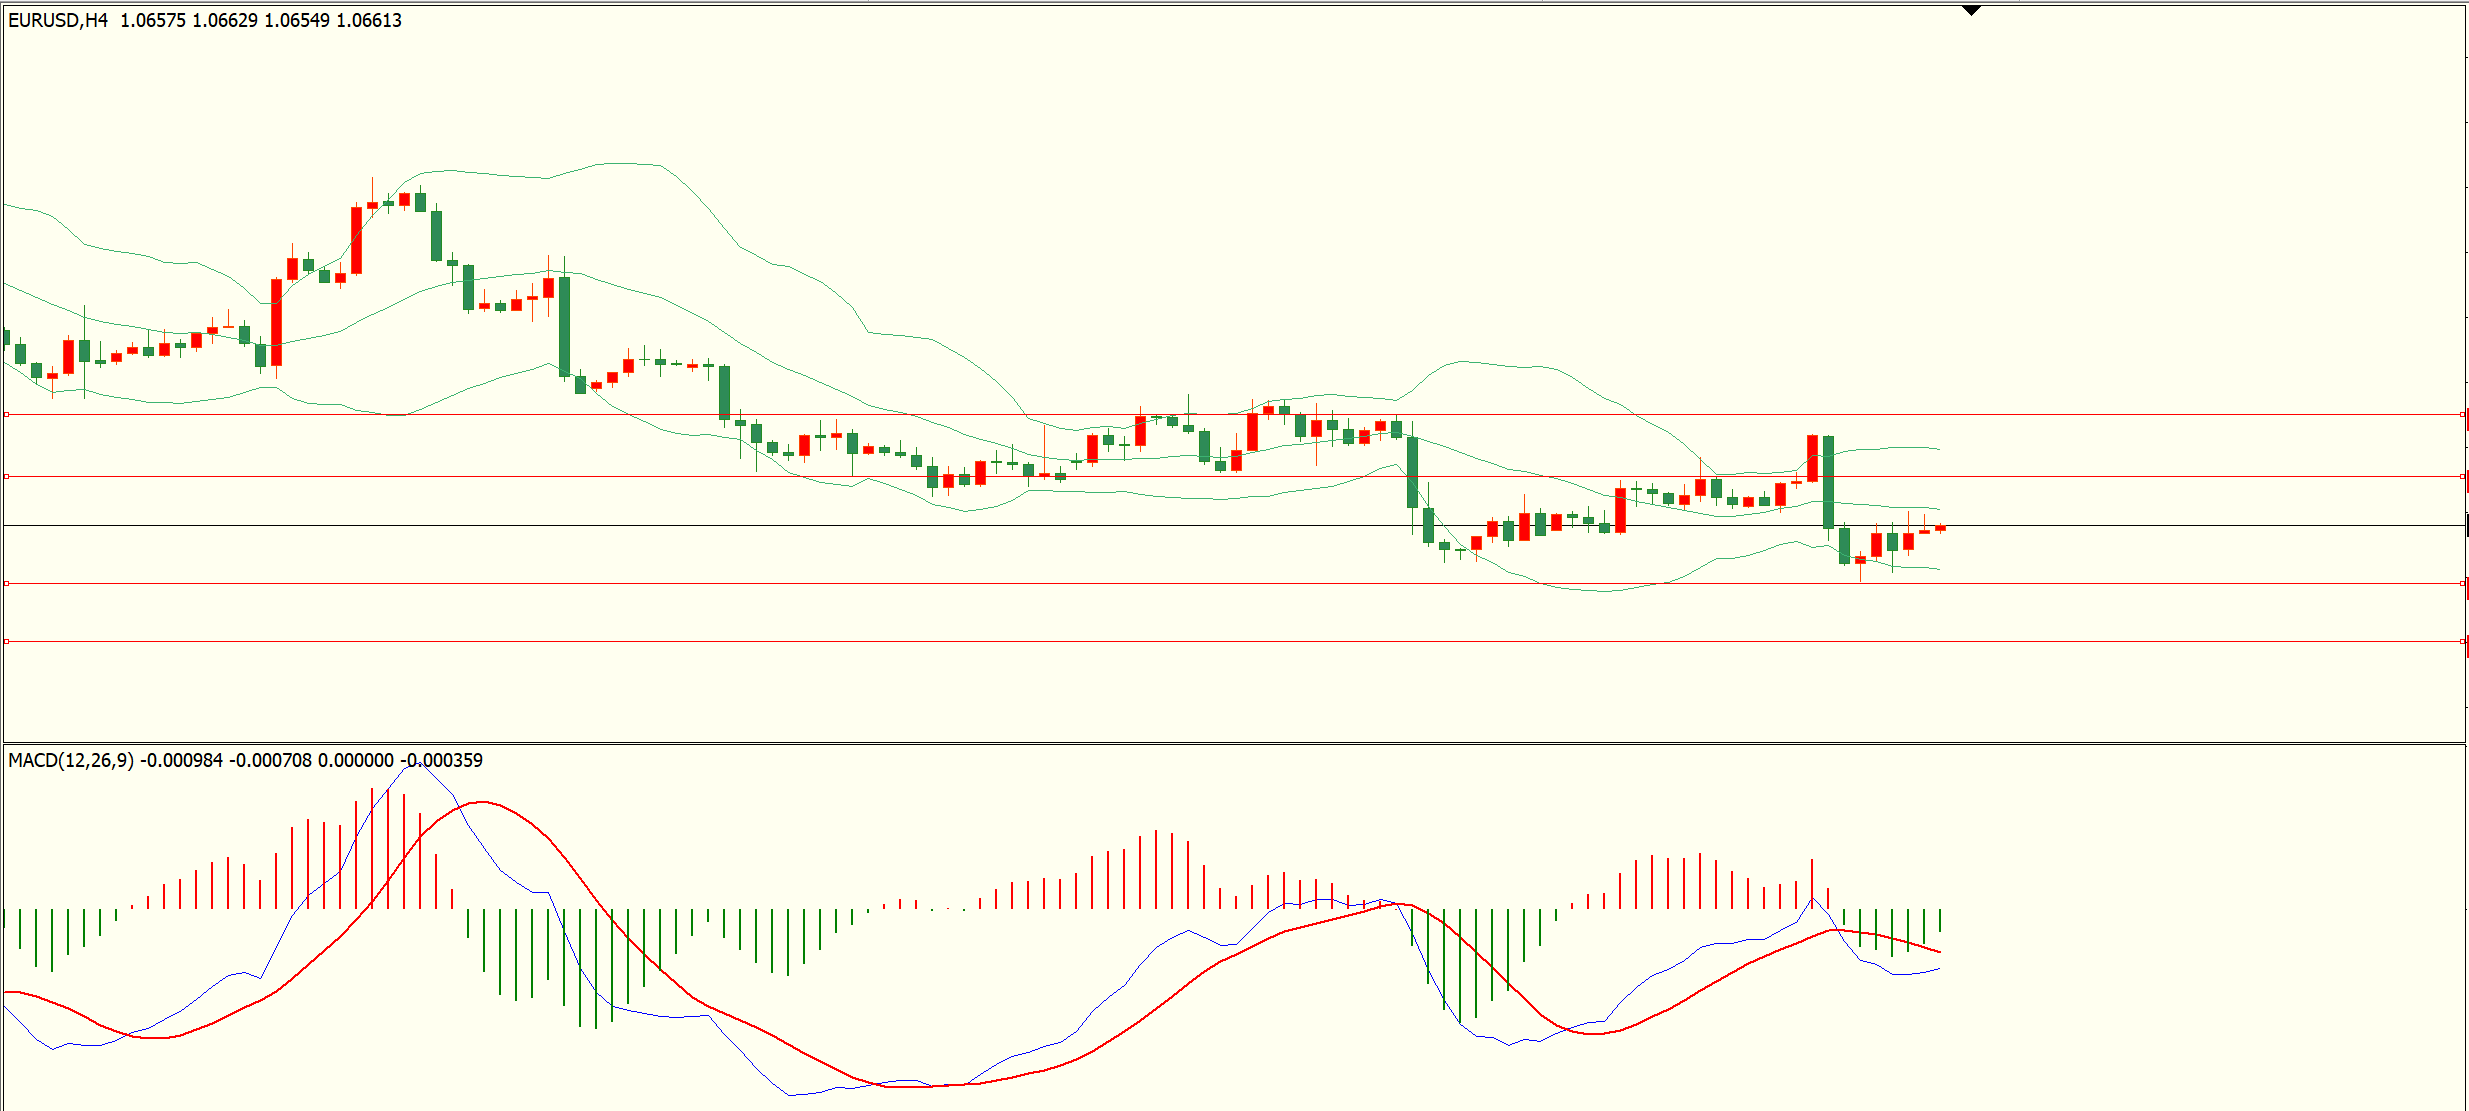Click the close price value 1.06613

pos(369,20)
